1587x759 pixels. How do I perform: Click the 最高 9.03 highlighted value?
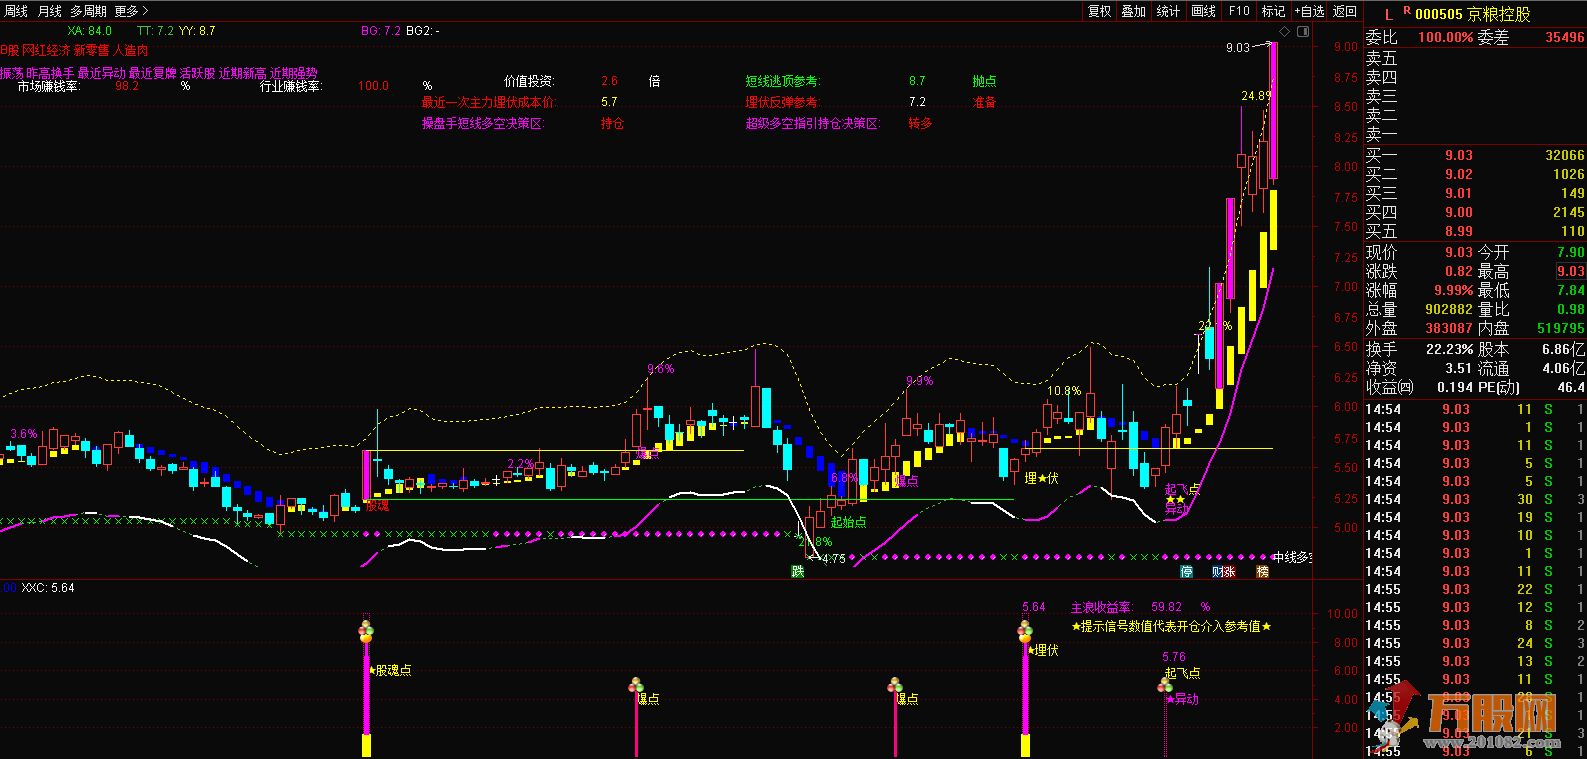click(1570, 272)
